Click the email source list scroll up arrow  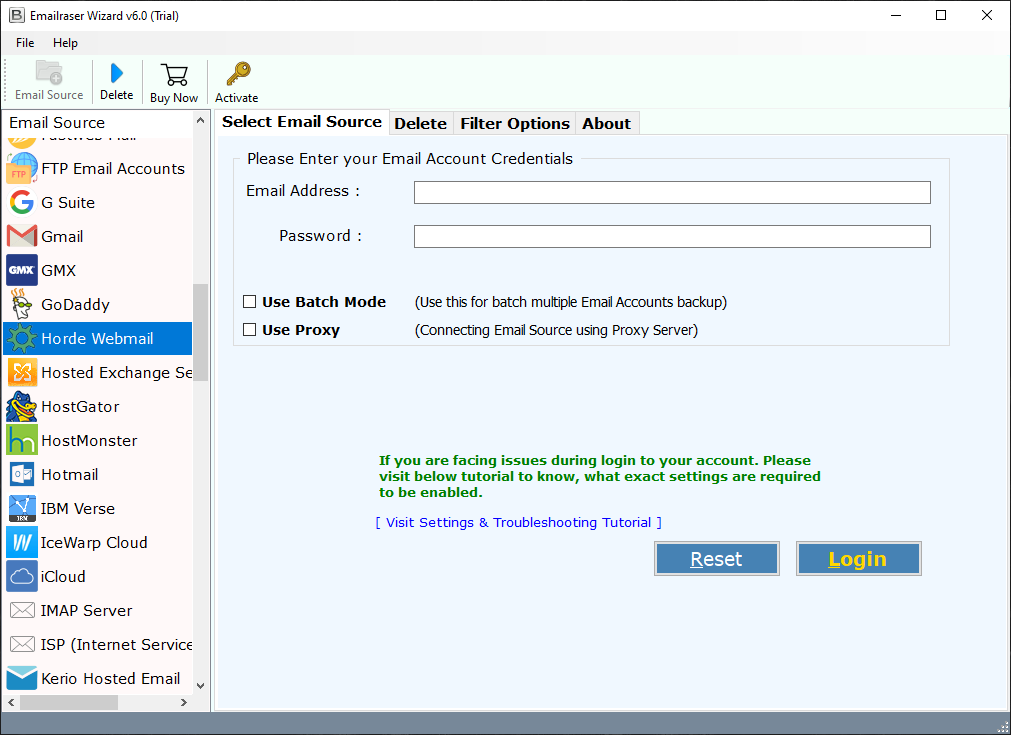pos(201,121)
